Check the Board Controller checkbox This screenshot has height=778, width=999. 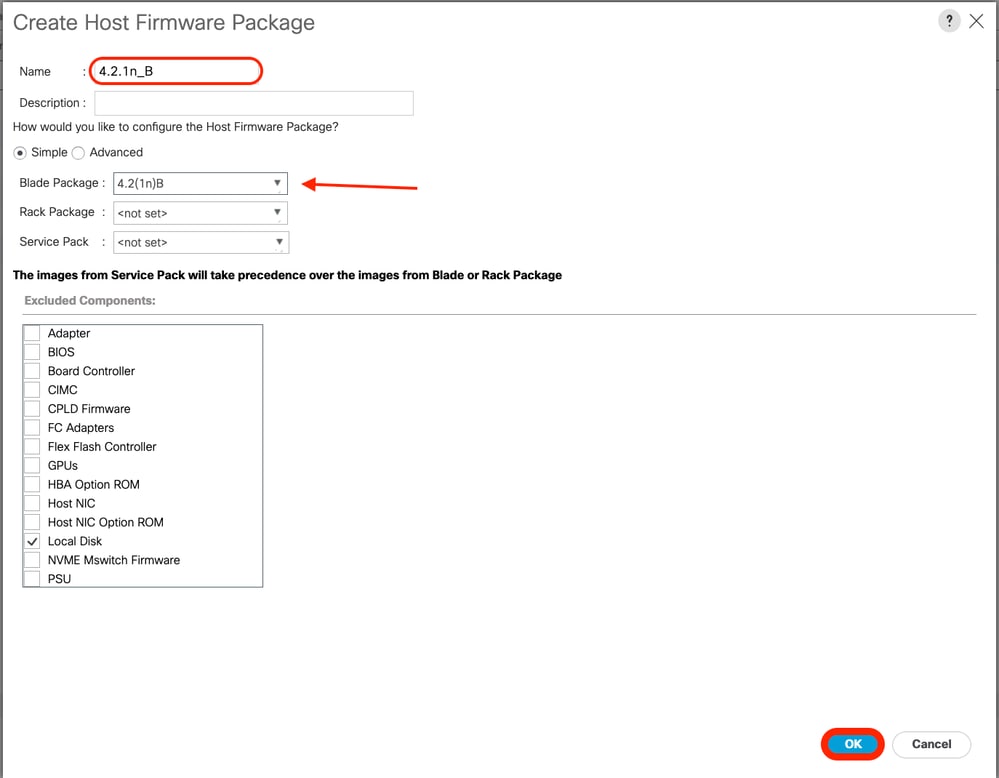32,371
